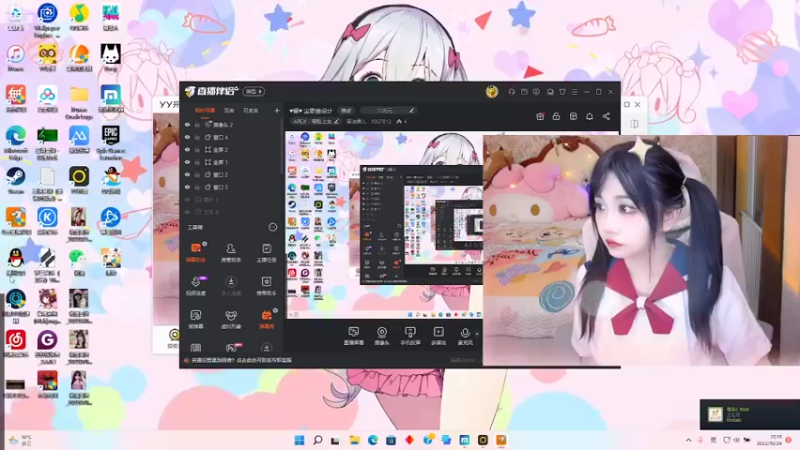Image resolution: width=800 pixels, height=450 pixels.
Task: Select the greyed-out 文本 4 text source row
Action: coord(232,212)
